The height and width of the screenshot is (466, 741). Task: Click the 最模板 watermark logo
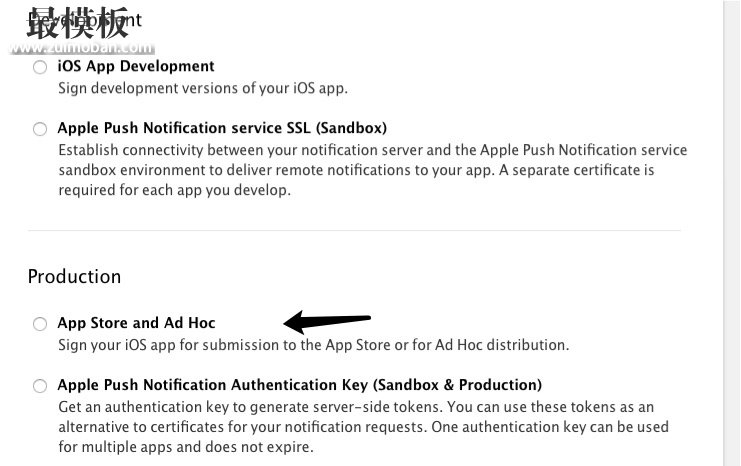(78, 22)
